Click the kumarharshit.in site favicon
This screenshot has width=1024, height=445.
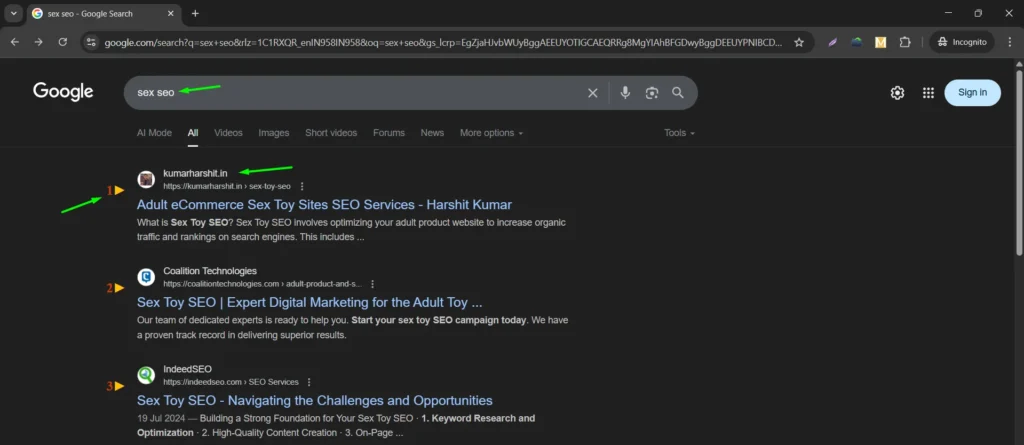(x=146, y=179)
